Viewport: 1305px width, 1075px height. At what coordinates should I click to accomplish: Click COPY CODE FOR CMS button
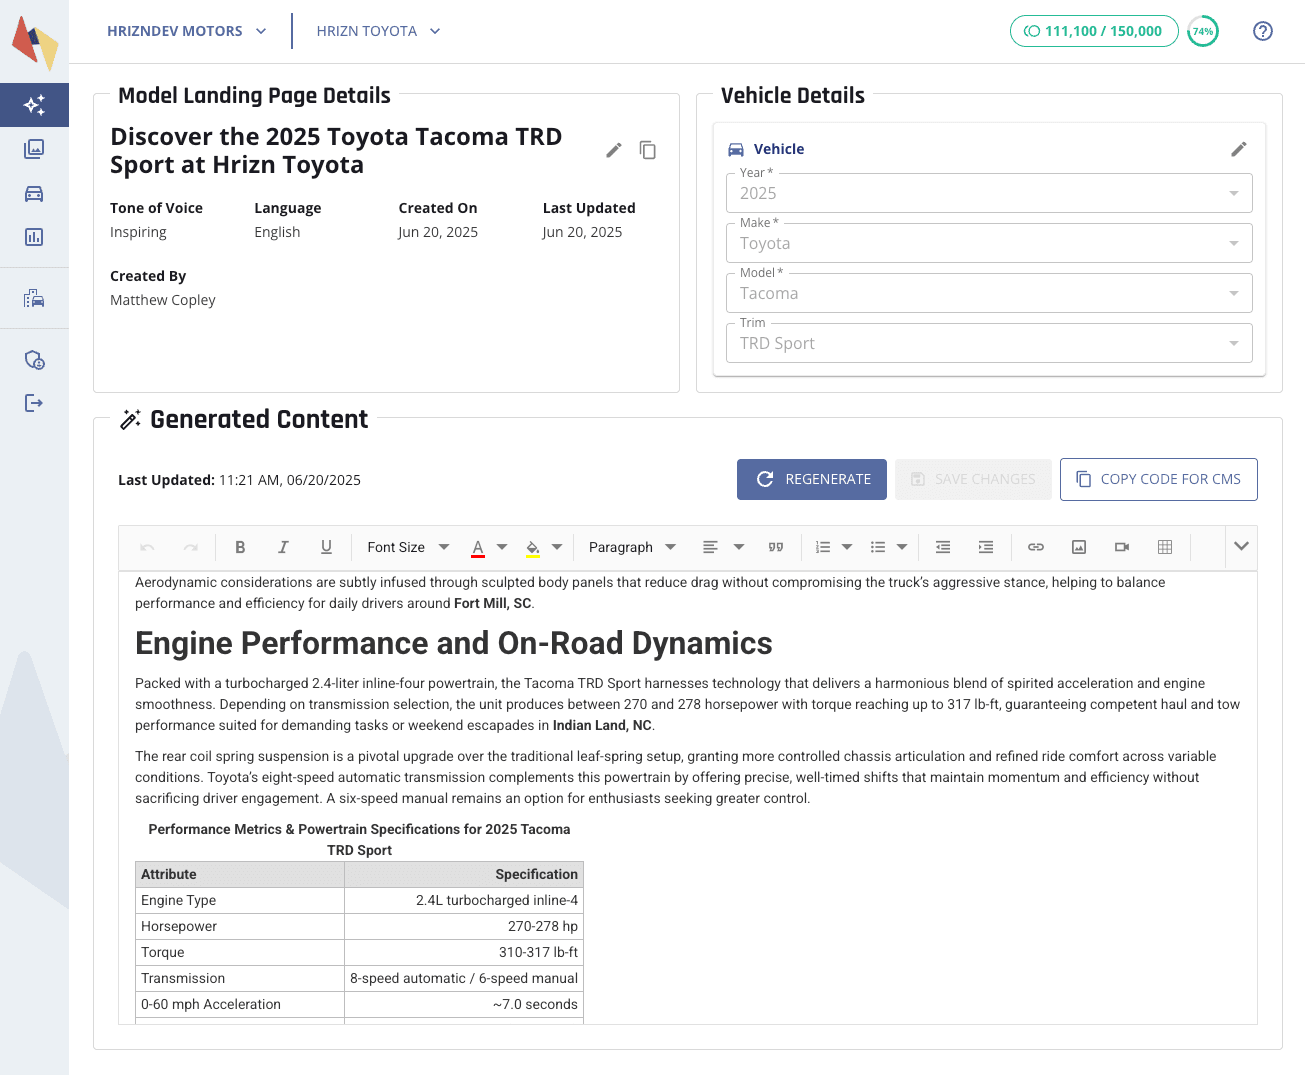tap(1158, 479)
